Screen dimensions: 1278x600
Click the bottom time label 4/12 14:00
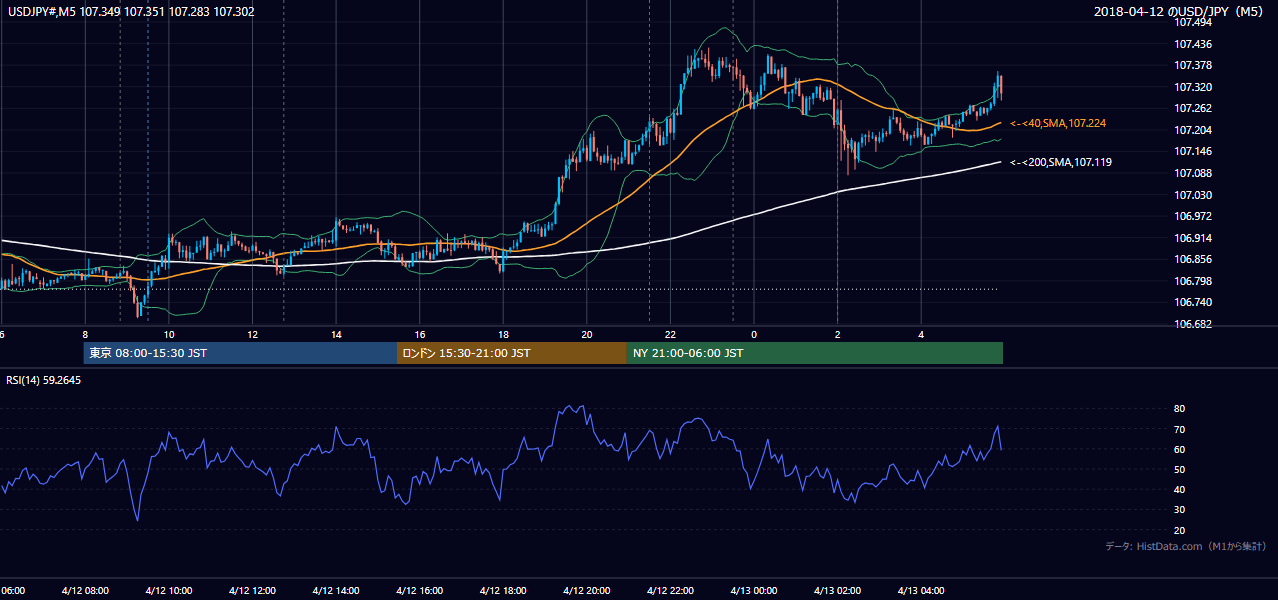click(336, 590)
